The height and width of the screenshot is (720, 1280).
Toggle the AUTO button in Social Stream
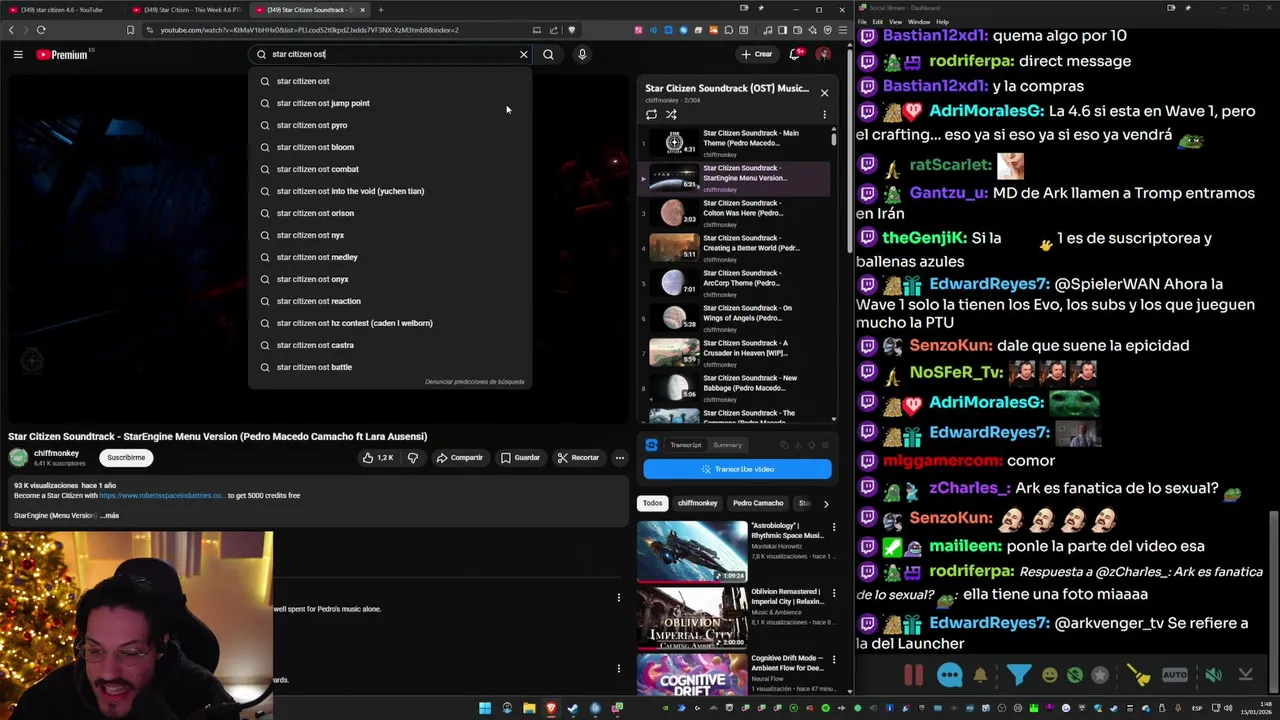(x=1175, y=675)
